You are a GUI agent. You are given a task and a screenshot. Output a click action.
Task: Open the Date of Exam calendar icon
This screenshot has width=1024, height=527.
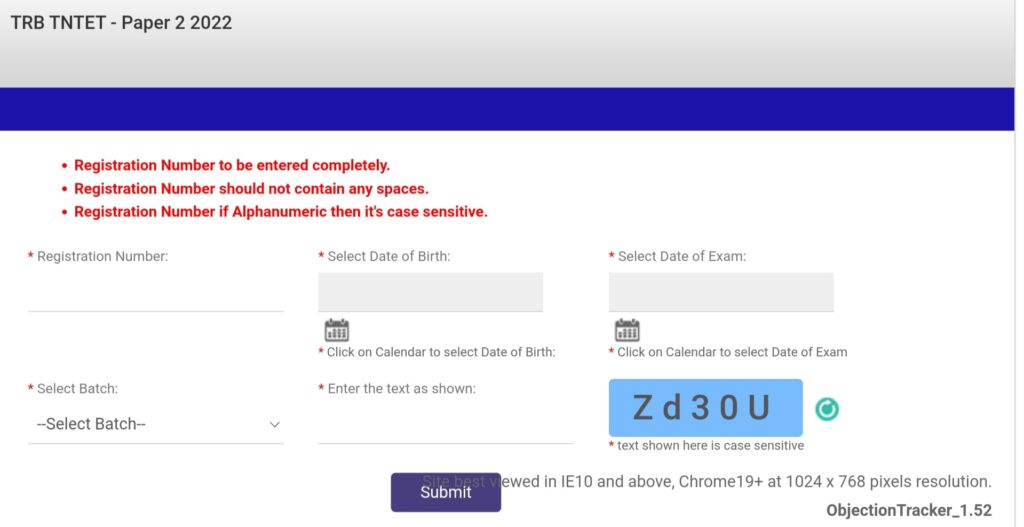[x=627, y=330]
